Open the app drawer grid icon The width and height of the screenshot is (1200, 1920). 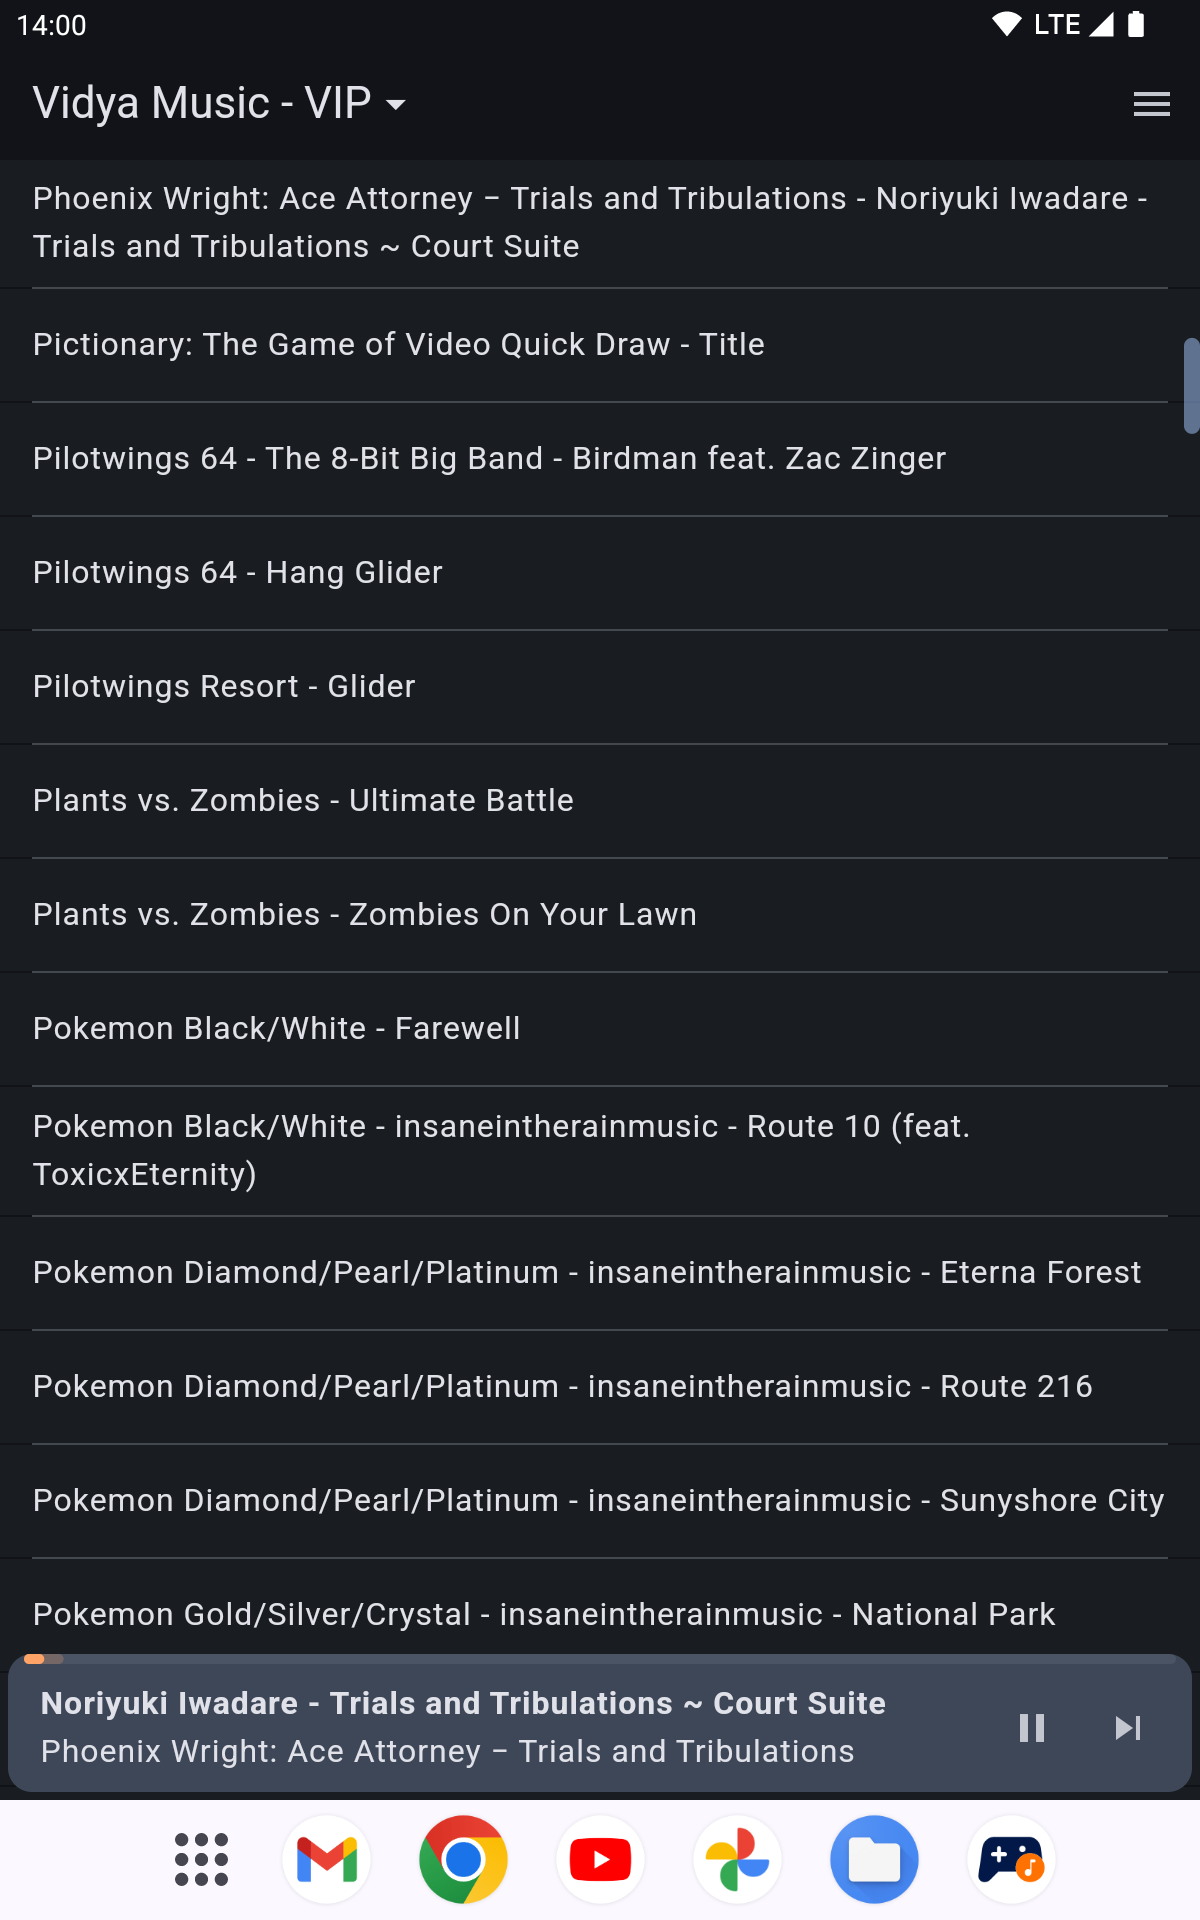click(x=201, y=1860)
